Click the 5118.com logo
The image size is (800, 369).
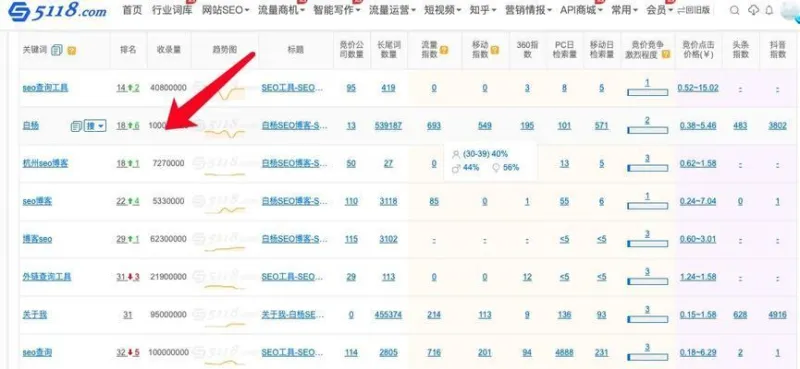(x=57, y=10)
